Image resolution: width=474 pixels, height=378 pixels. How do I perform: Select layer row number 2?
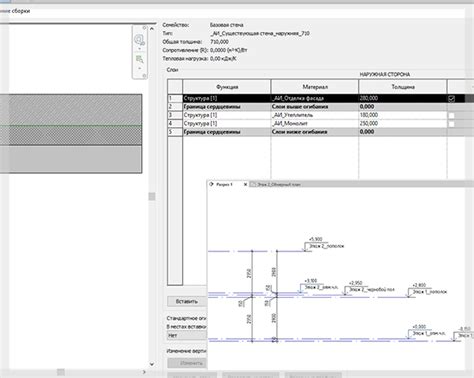tap(175, 107)
